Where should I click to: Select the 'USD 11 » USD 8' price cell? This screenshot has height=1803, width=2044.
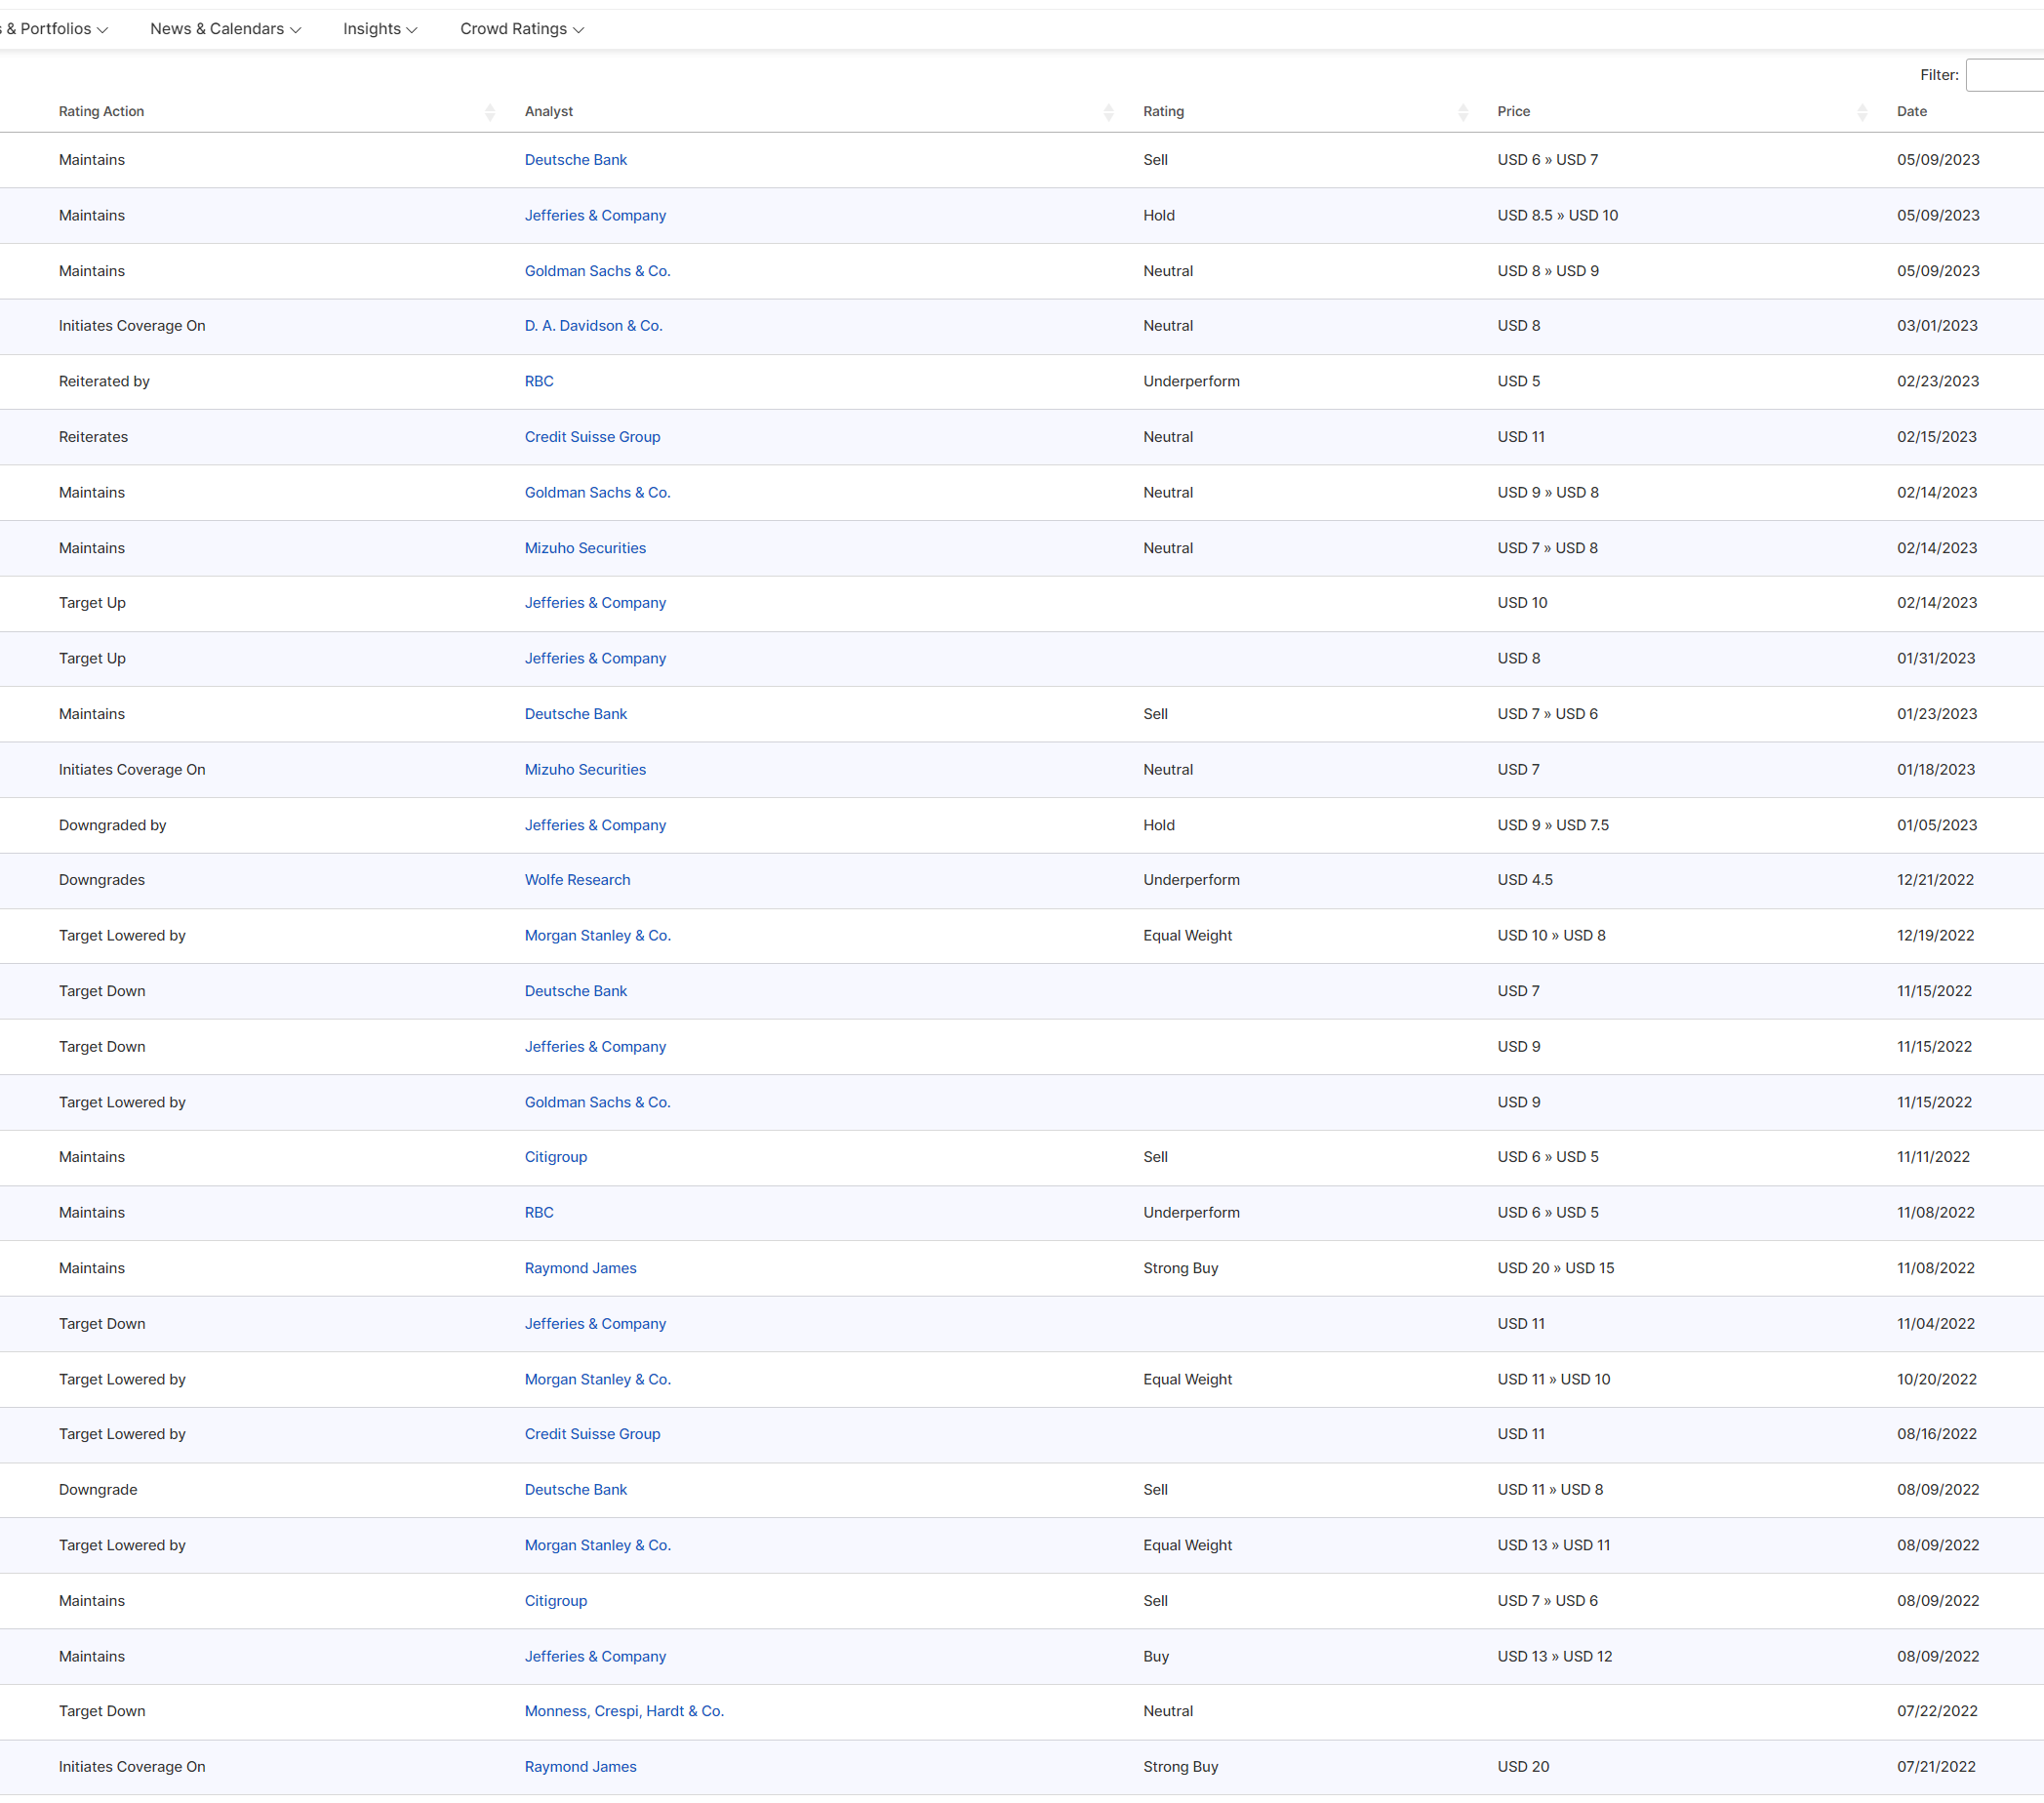(x=1550, y=1490)
